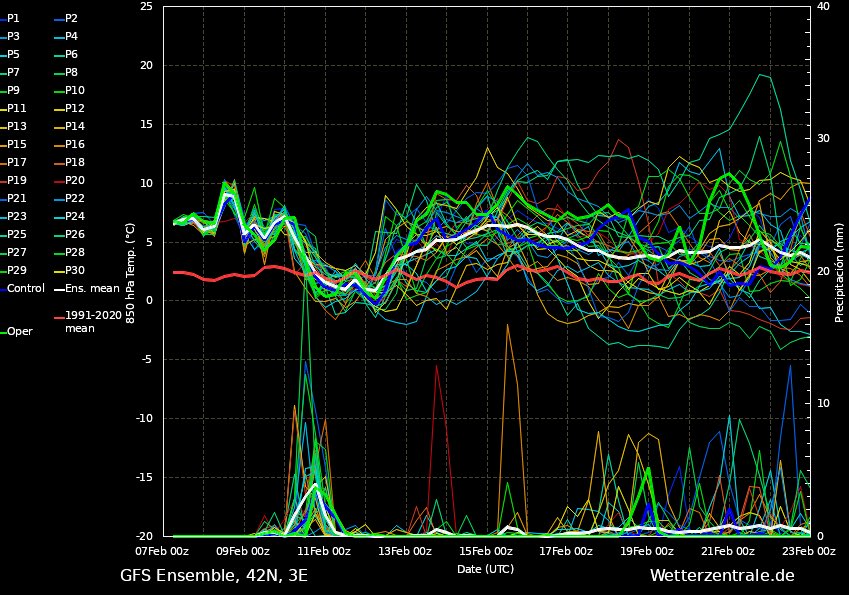
Task: Select the 13Feb 00z axis label
Action: [405, 551]
